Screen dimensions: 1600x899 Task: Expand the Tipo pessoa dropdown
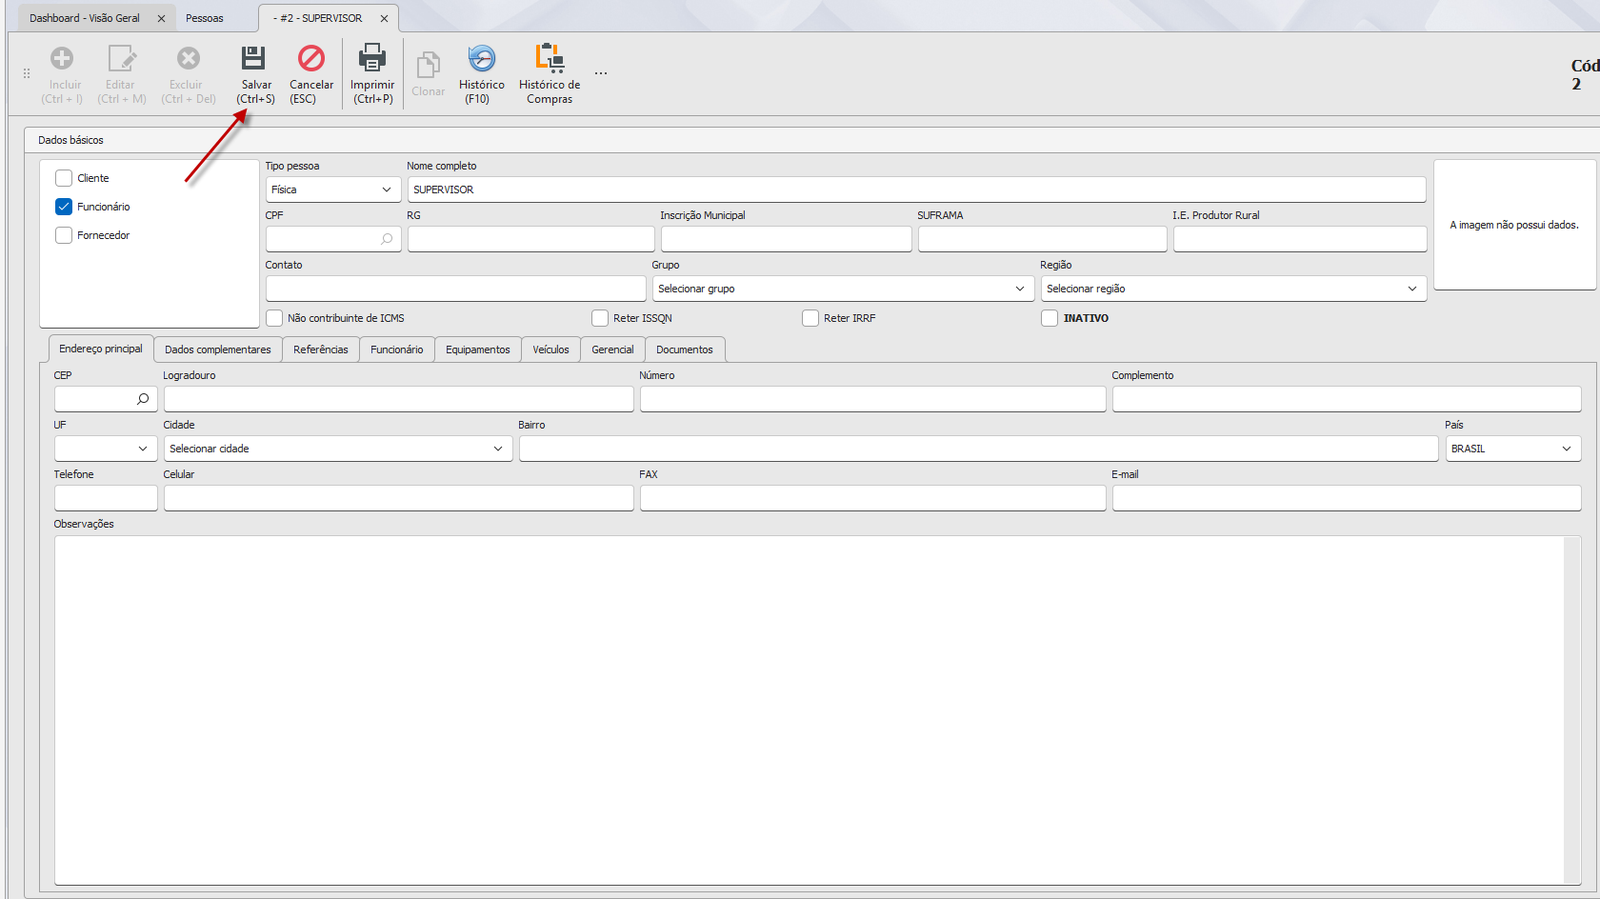(333, 189)
